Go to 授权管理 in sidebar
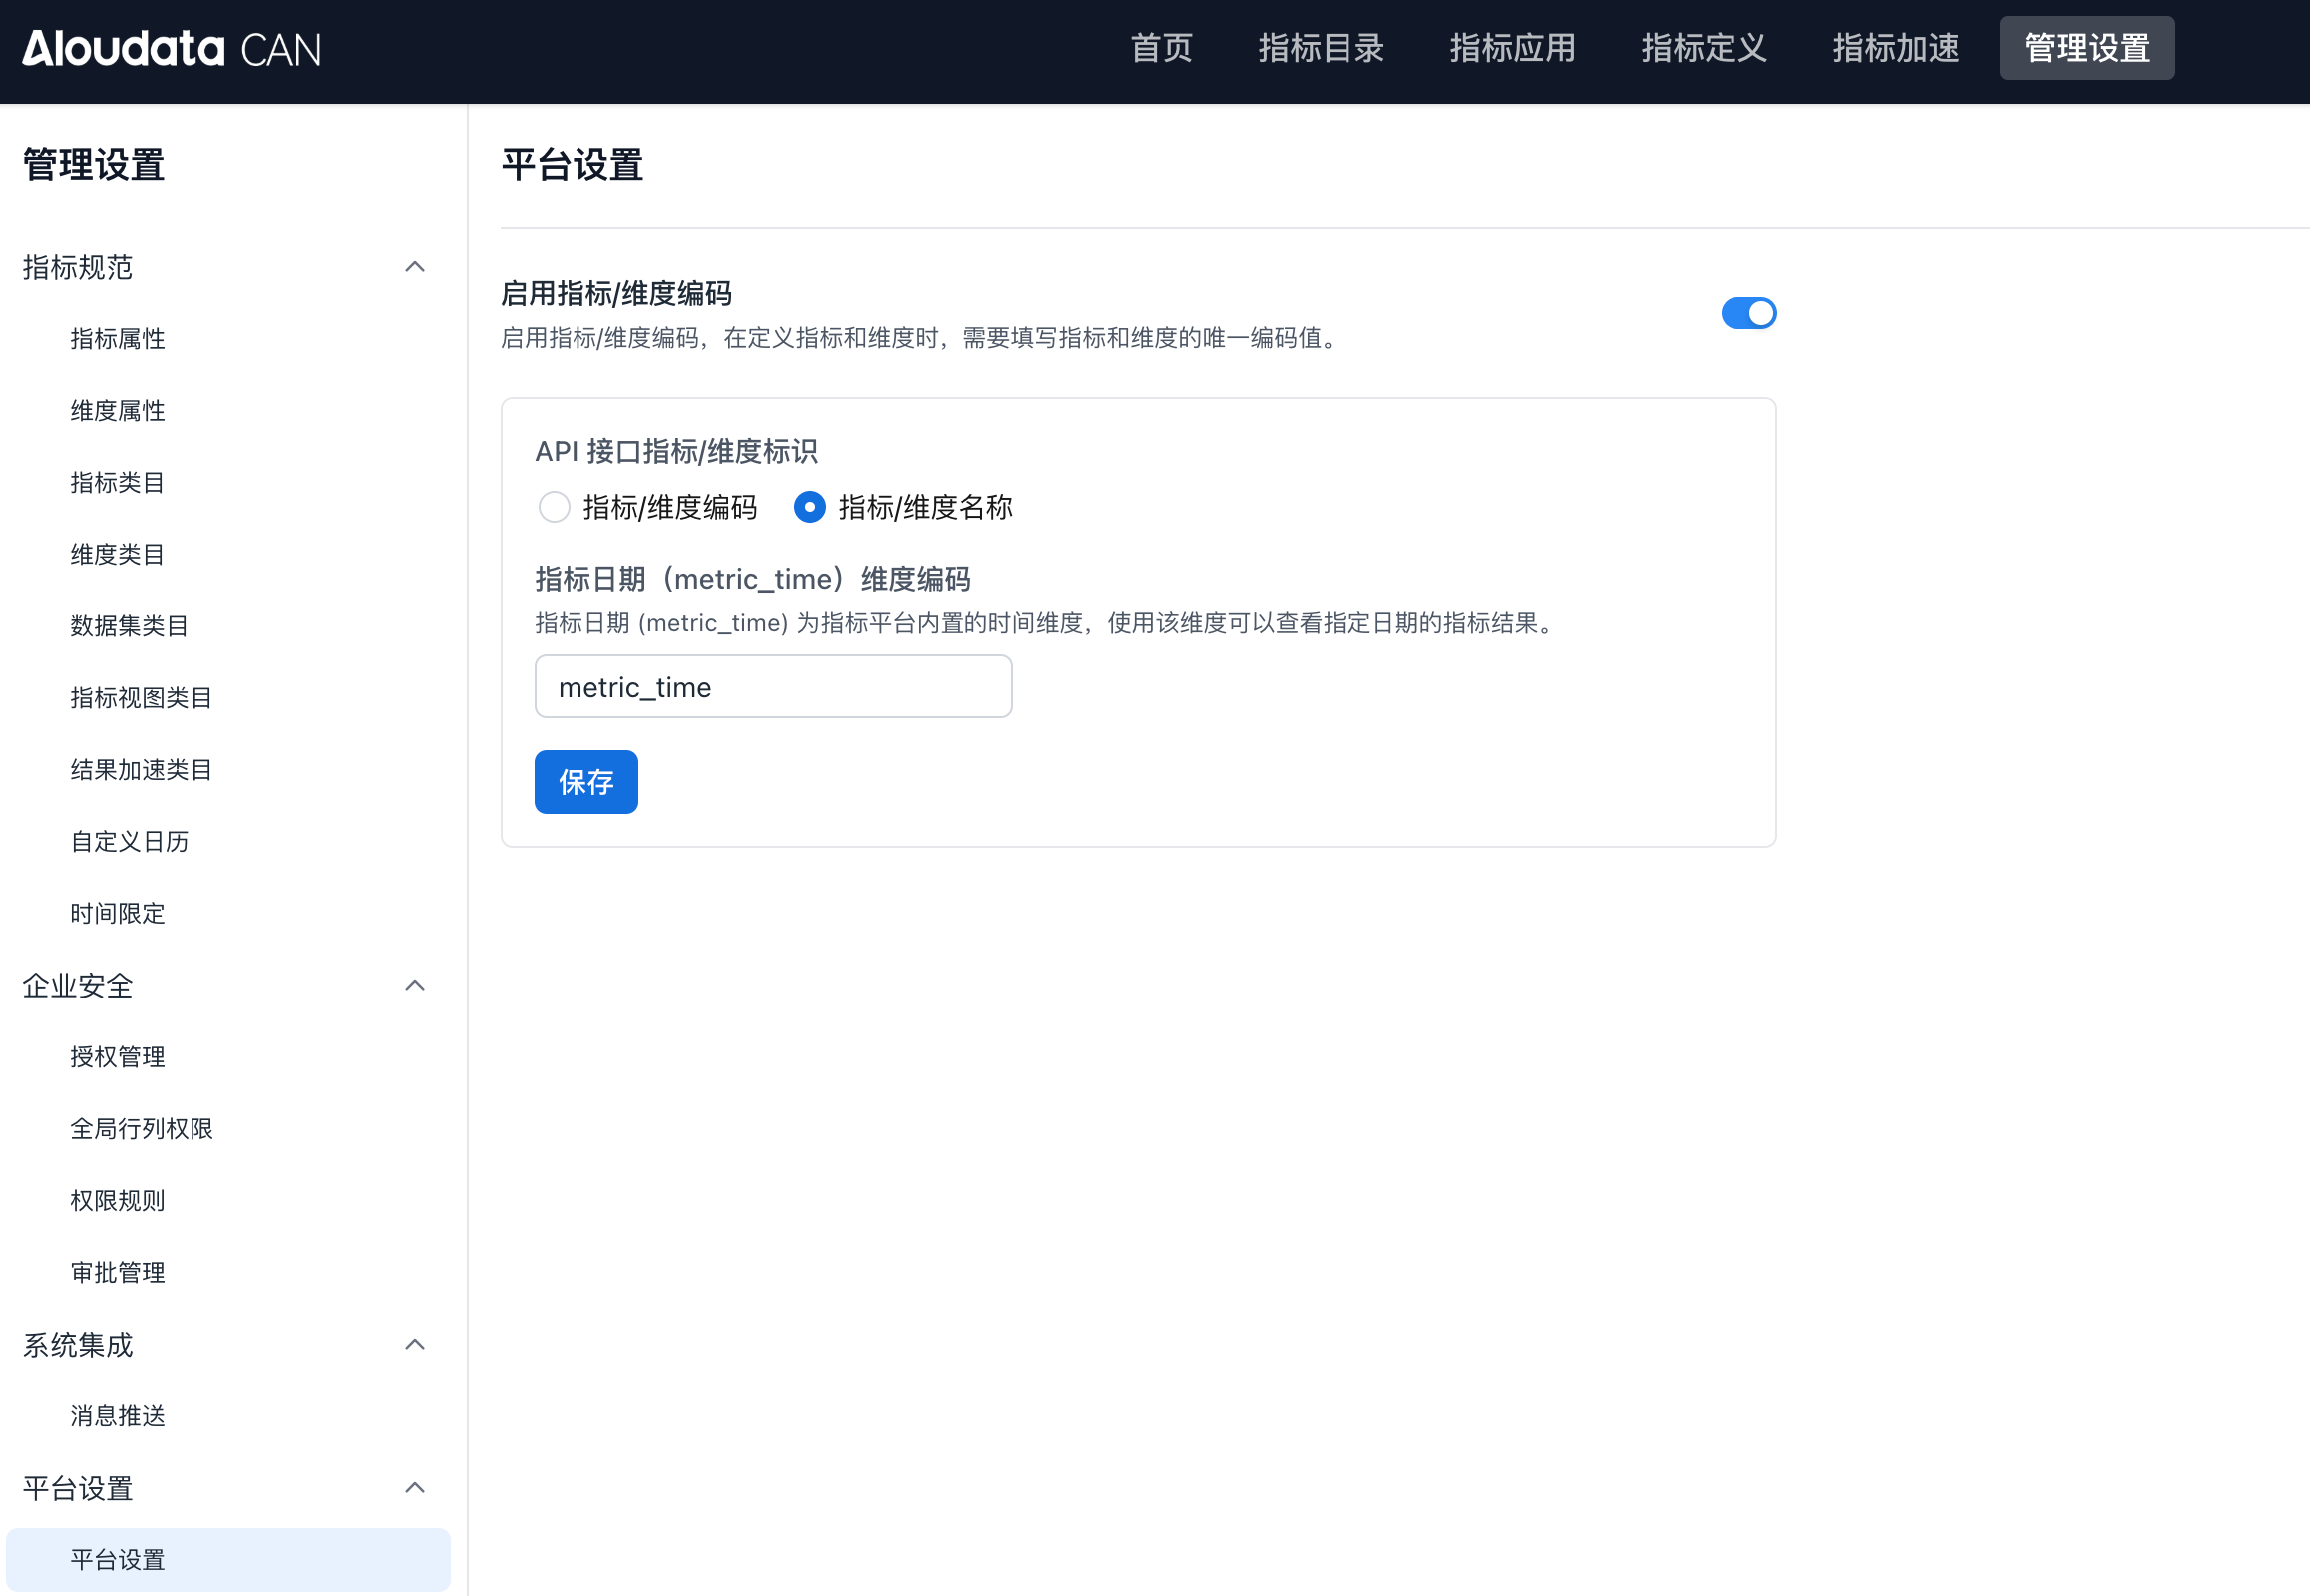Screen dimensions: 2310x1596 point(118,1057)
